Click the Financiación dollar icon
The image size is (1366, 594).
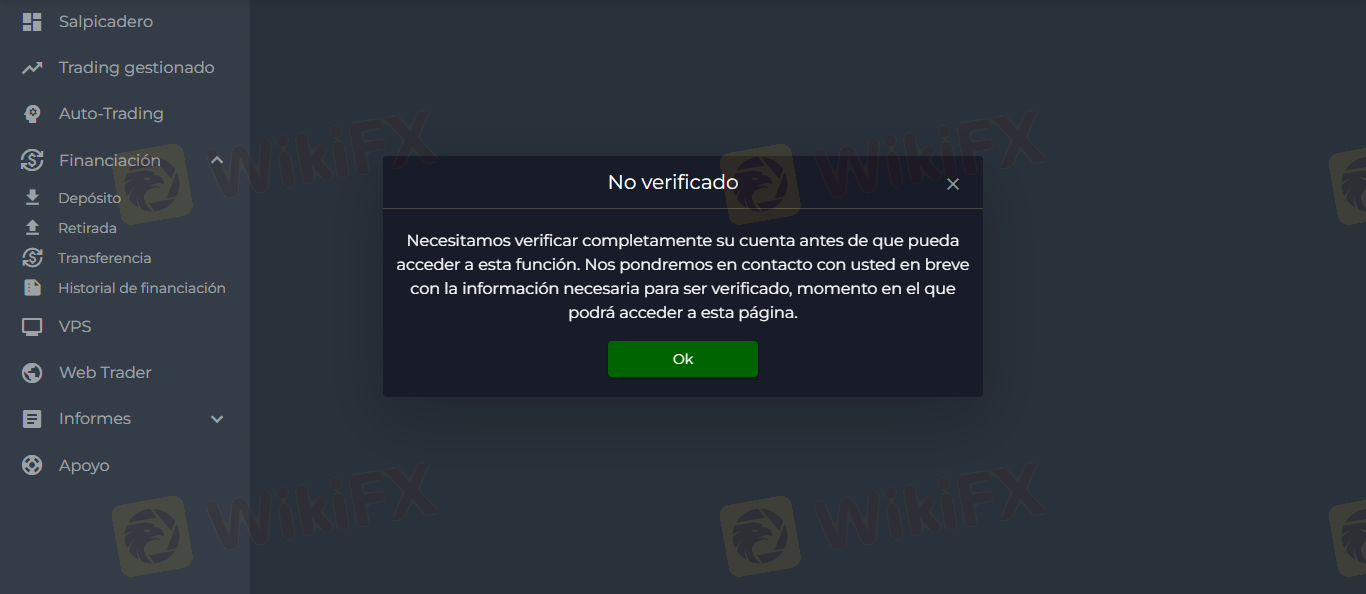pos(32,160)
